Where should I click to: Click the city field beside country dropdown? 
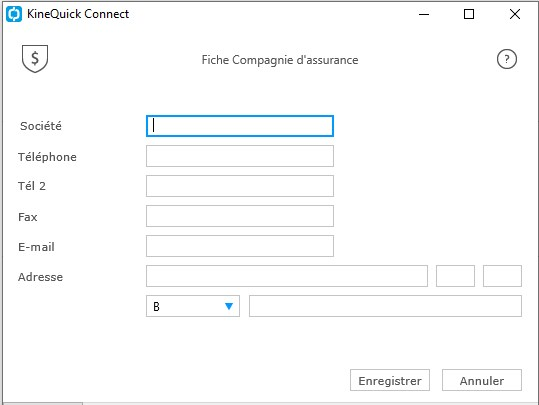point(385,306)
